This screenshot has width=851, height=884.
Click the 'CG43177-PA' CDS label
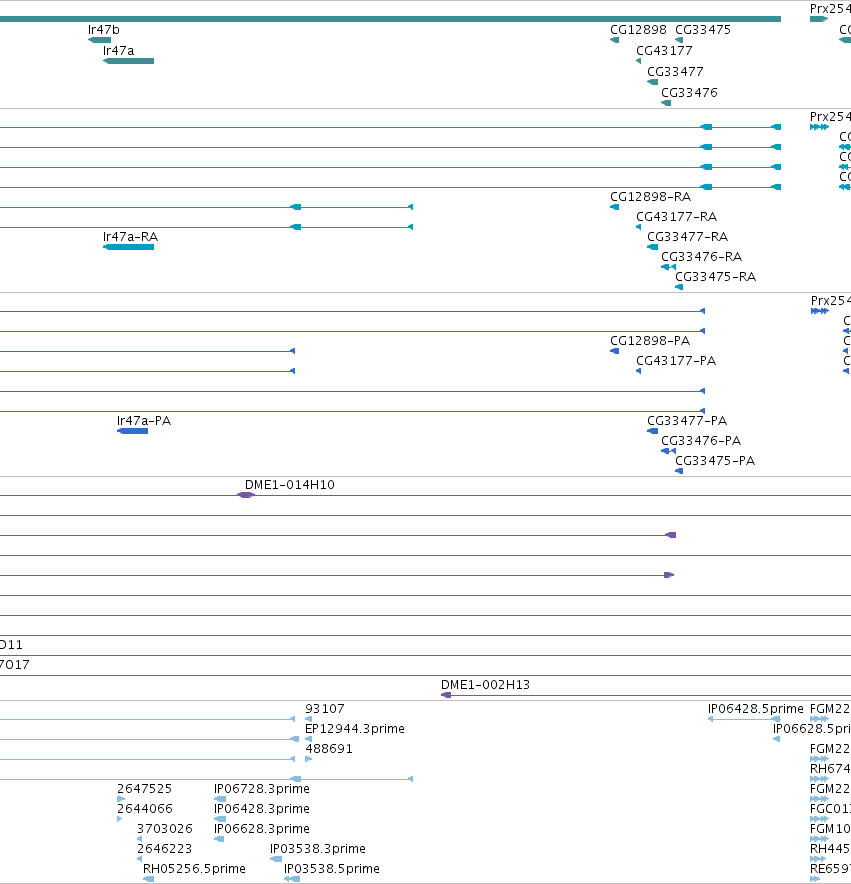point(676,361)
